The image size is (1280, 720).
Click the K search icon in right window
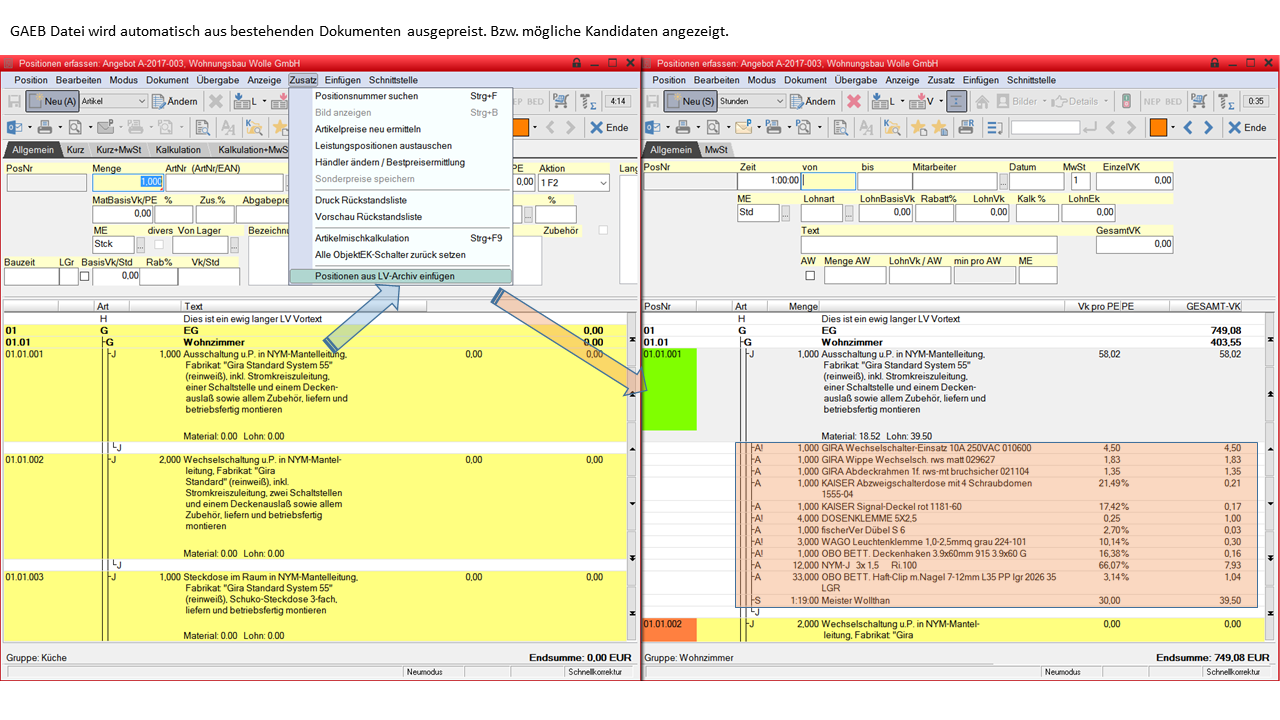[893, 127]
